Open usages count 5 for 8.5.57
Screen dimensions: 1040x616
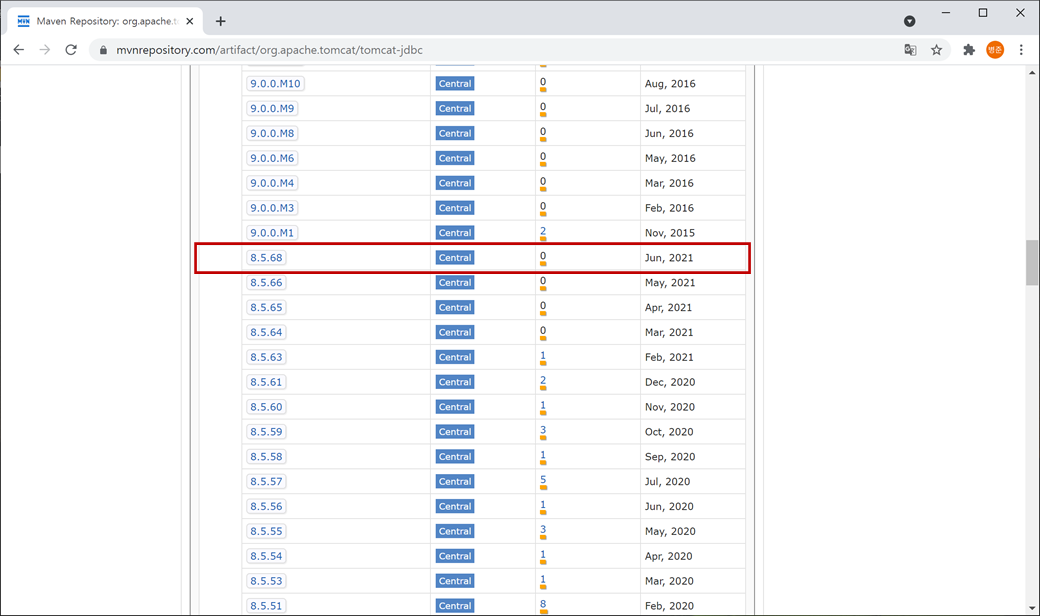point(543,480)
